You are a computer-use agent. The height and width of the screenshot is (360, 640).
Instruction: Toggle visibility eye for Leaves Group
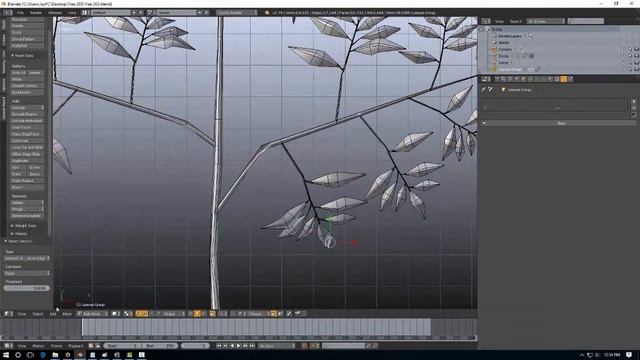623,69
